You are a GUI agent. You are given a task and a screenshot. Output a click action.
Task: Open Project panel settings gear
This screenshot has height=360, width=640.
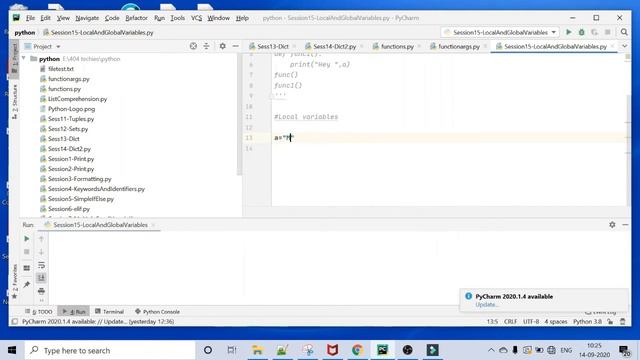click(x=222, y=46)
